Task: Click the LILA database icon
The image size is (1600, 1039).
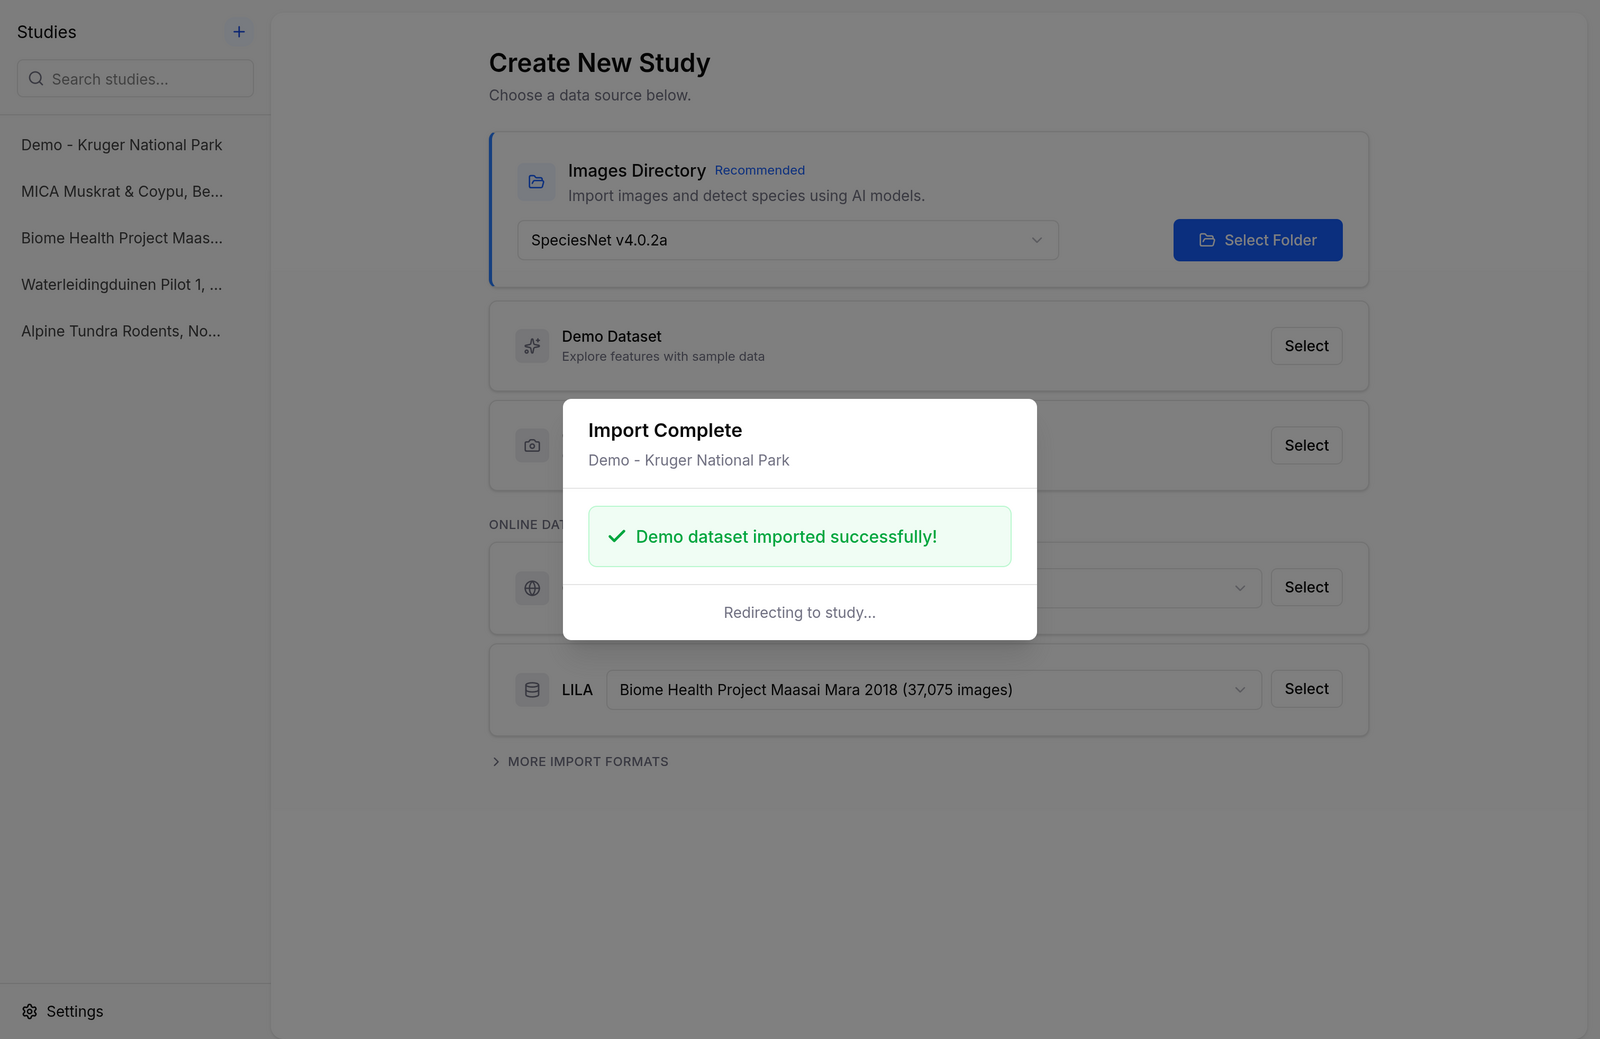Action: coord(532,690)
